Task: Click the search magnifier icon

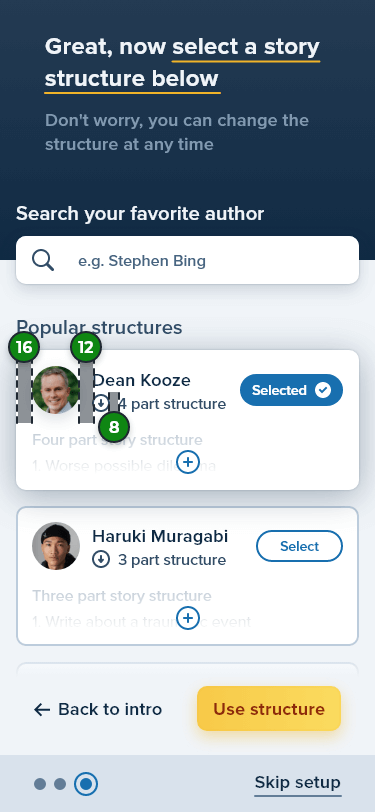Action: coord(43,260)
